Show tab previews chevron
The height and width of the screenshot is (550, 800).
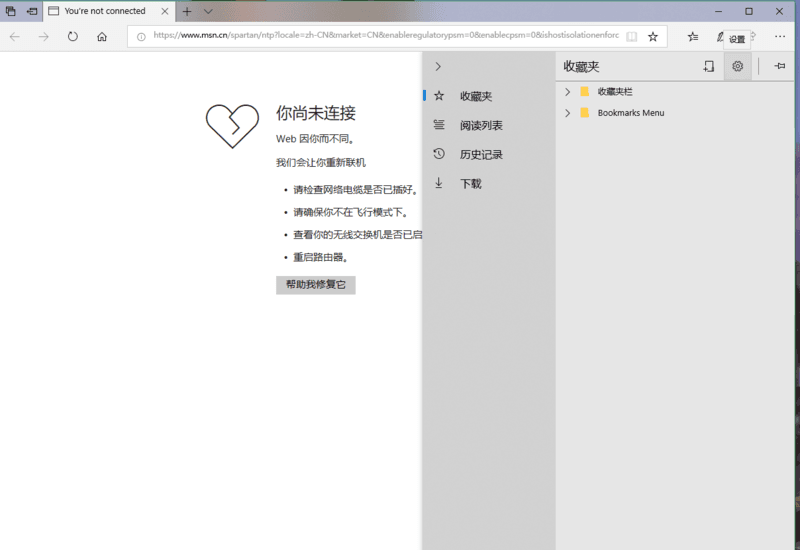[208, 11]
